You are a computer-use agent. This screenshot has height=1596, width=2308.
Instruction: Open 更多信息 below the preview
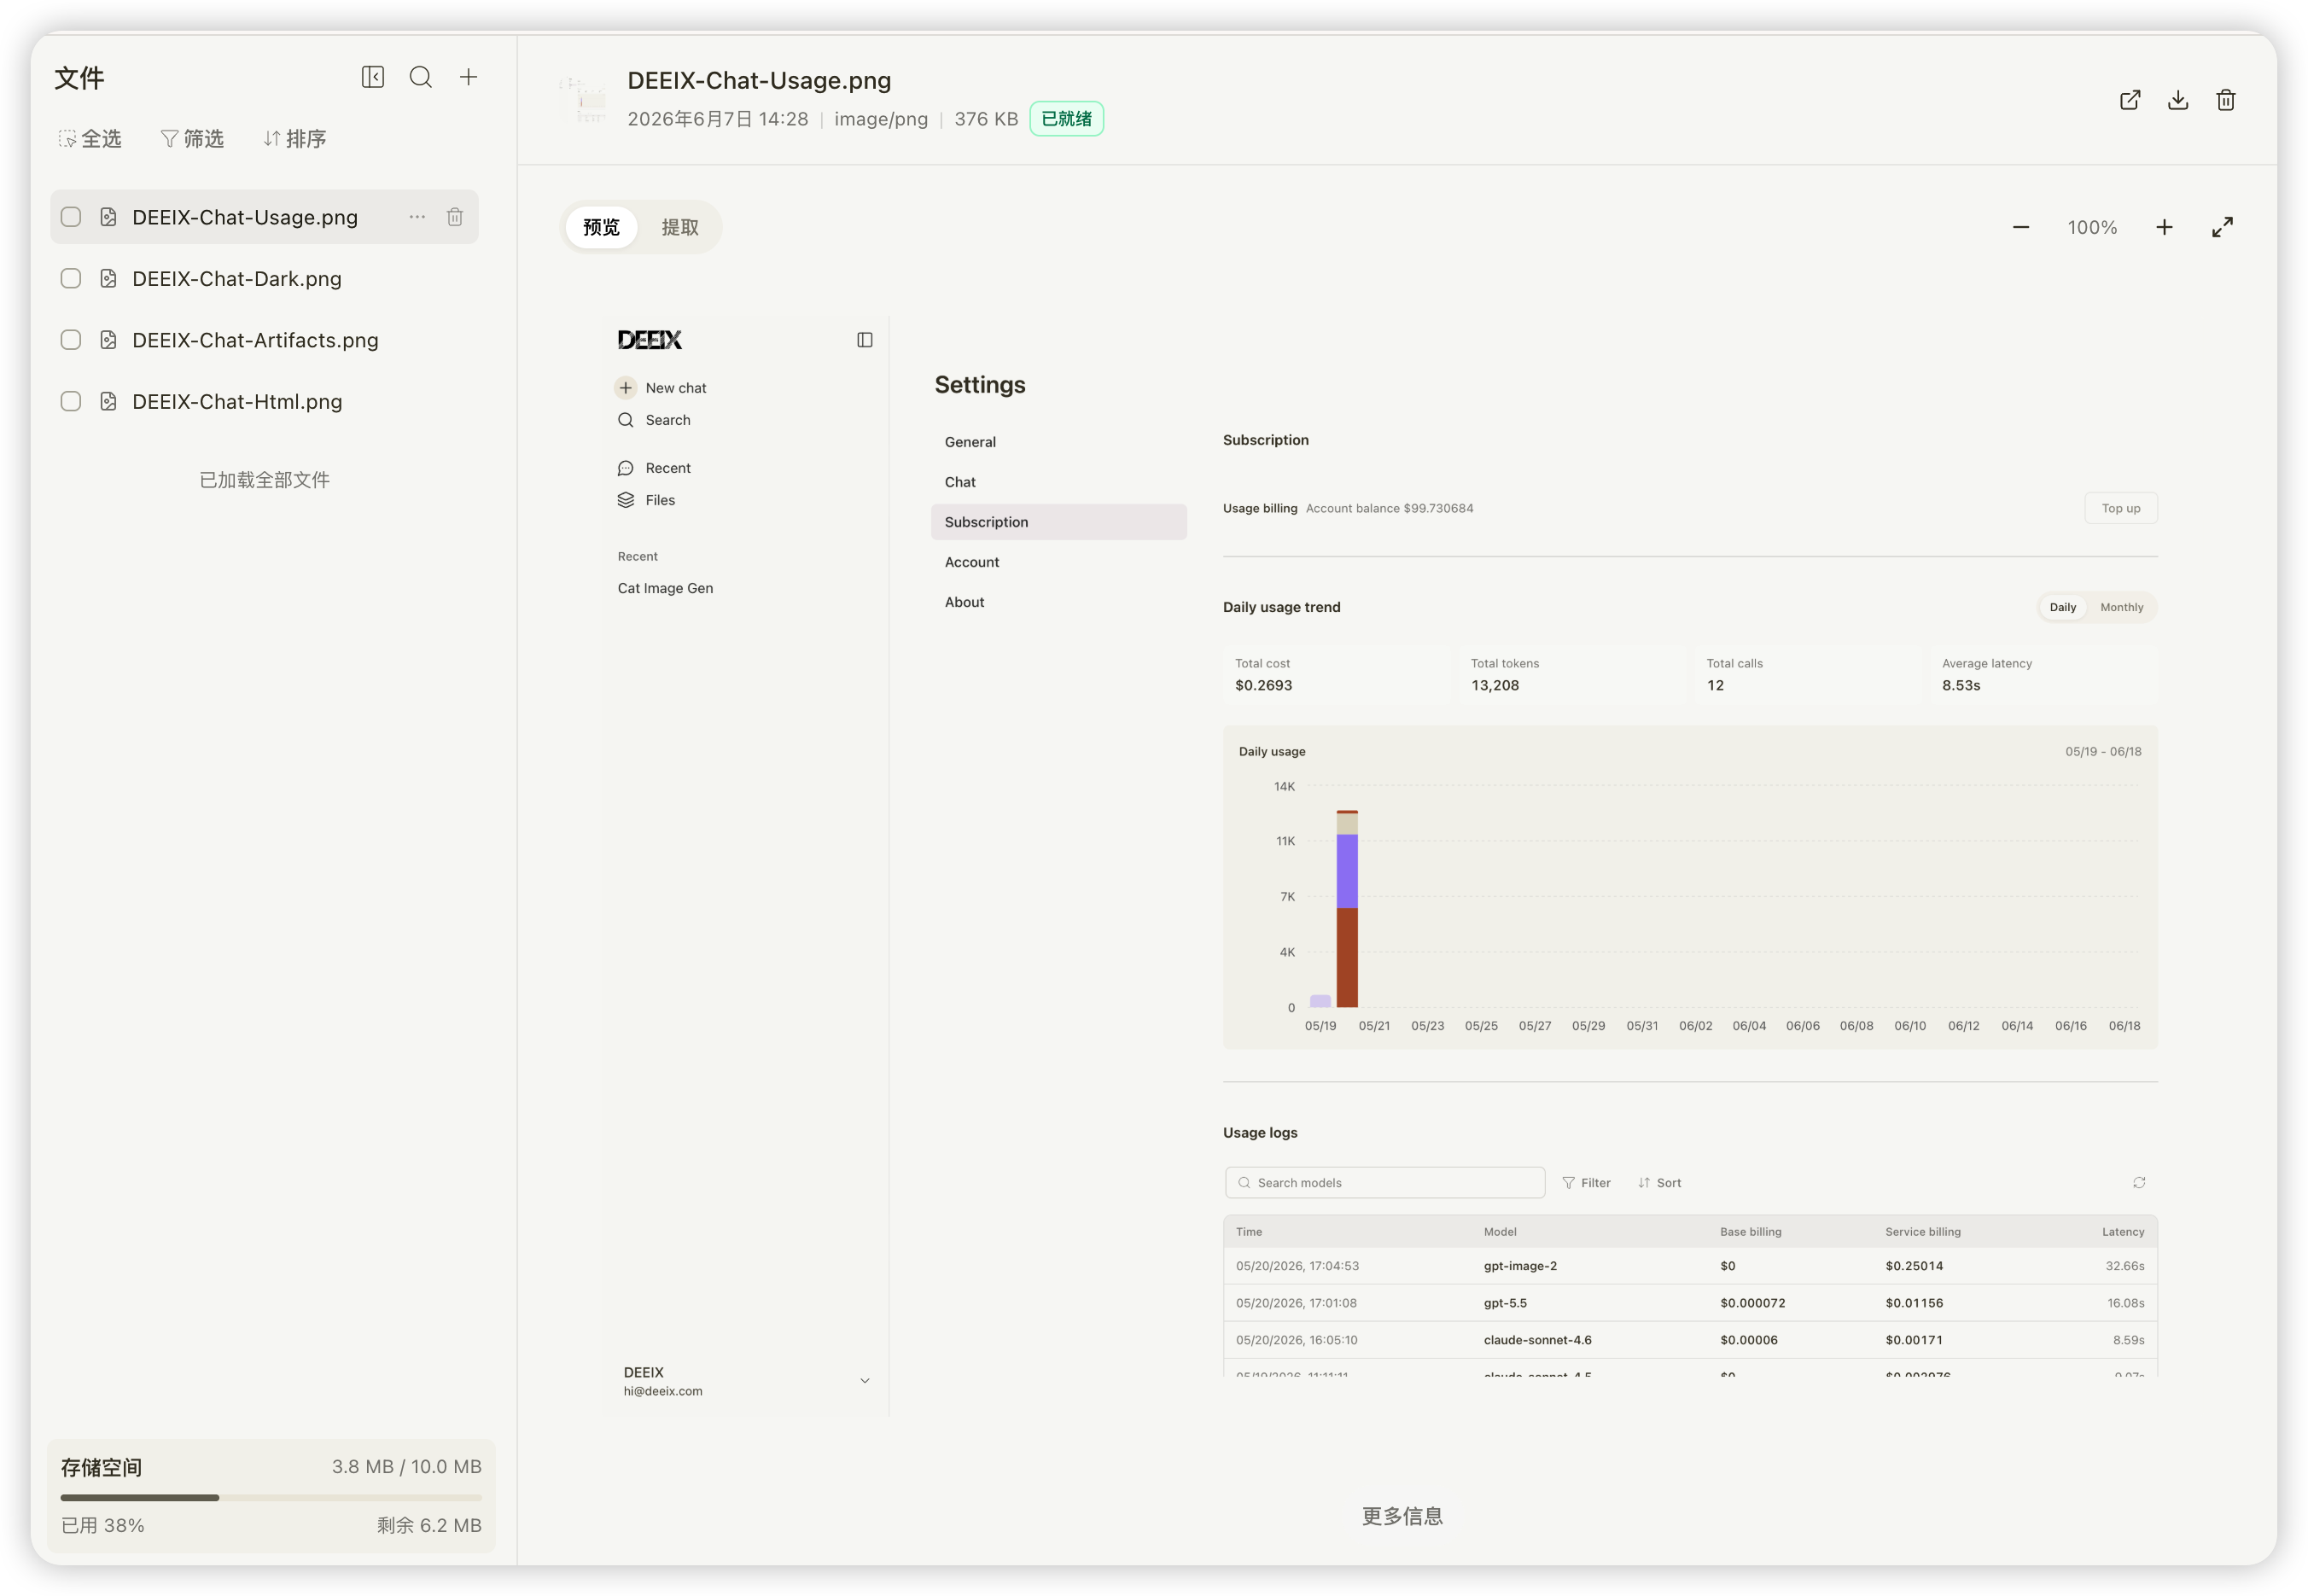tap(1402, 1516)
